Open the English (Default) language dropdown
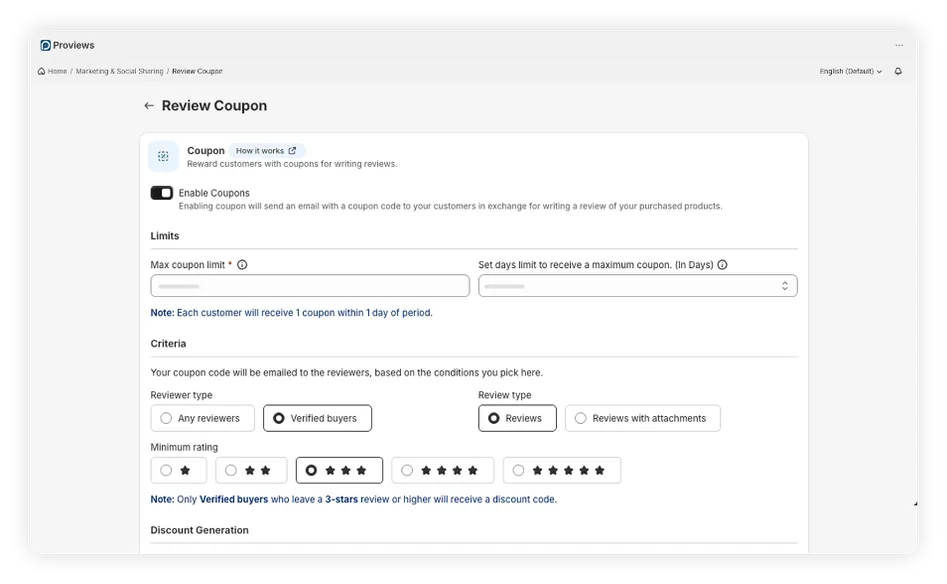Image resolution: width=947 pixels, height=584 pixels. click(848, 71)
